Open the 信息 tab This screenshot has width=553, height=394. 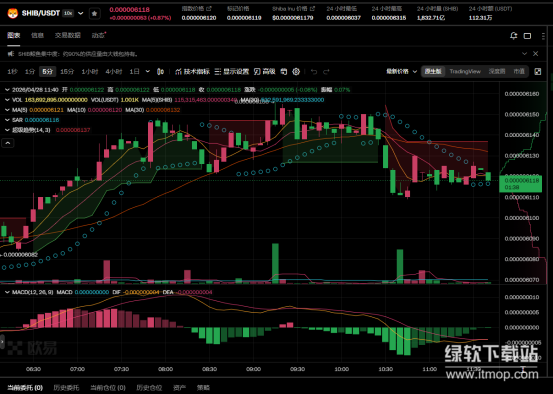tap(37, 35)
